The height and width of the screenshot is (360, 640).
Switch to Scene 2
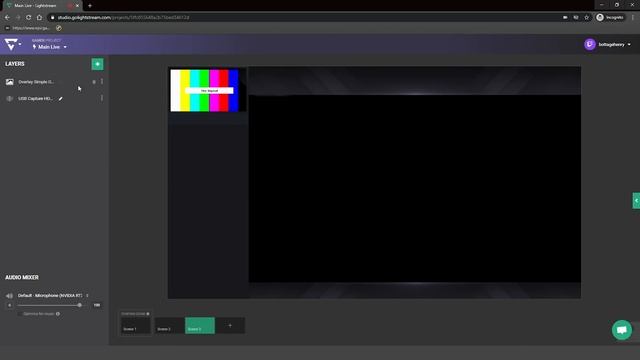click(169, 326)
